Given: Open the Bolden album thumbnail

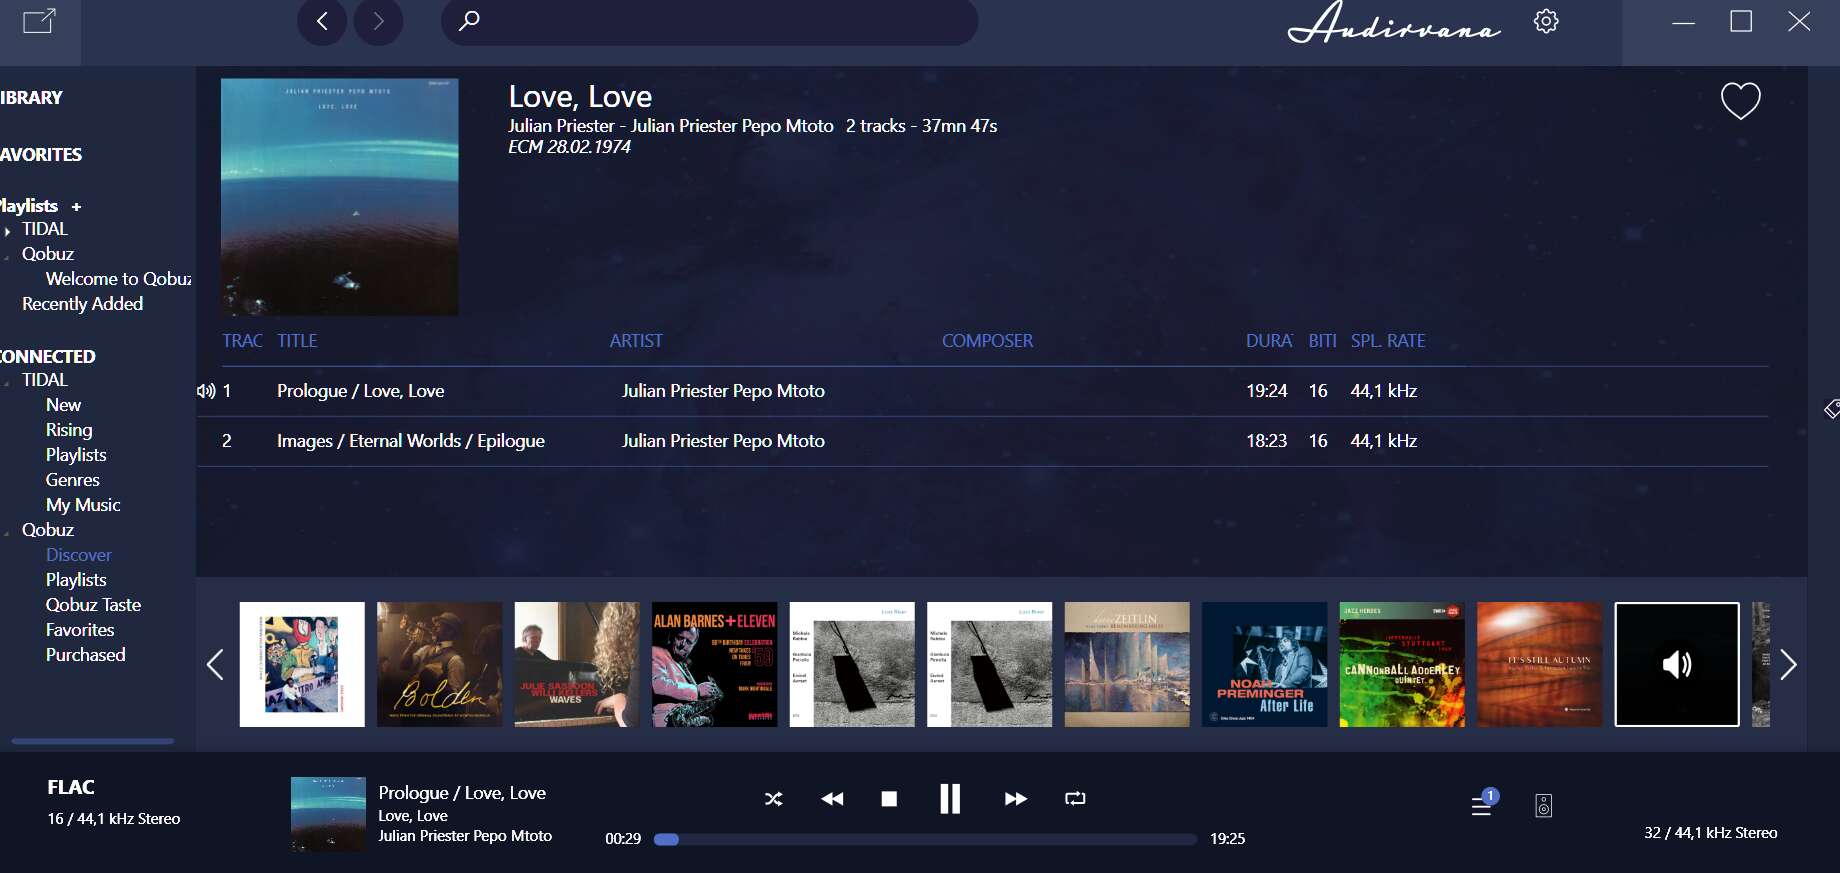Looking at the screenshot, I should 439,664.
